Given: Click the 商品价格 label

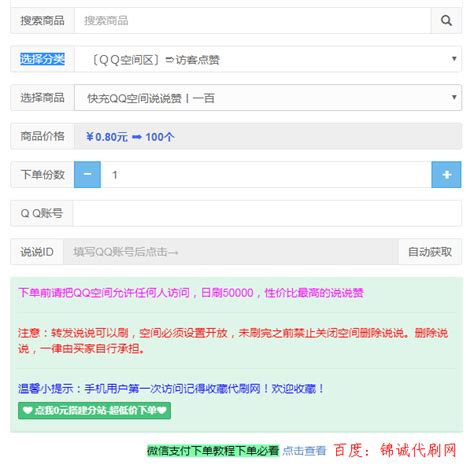Looking at the screenshot, I should [x=42, y=136].
